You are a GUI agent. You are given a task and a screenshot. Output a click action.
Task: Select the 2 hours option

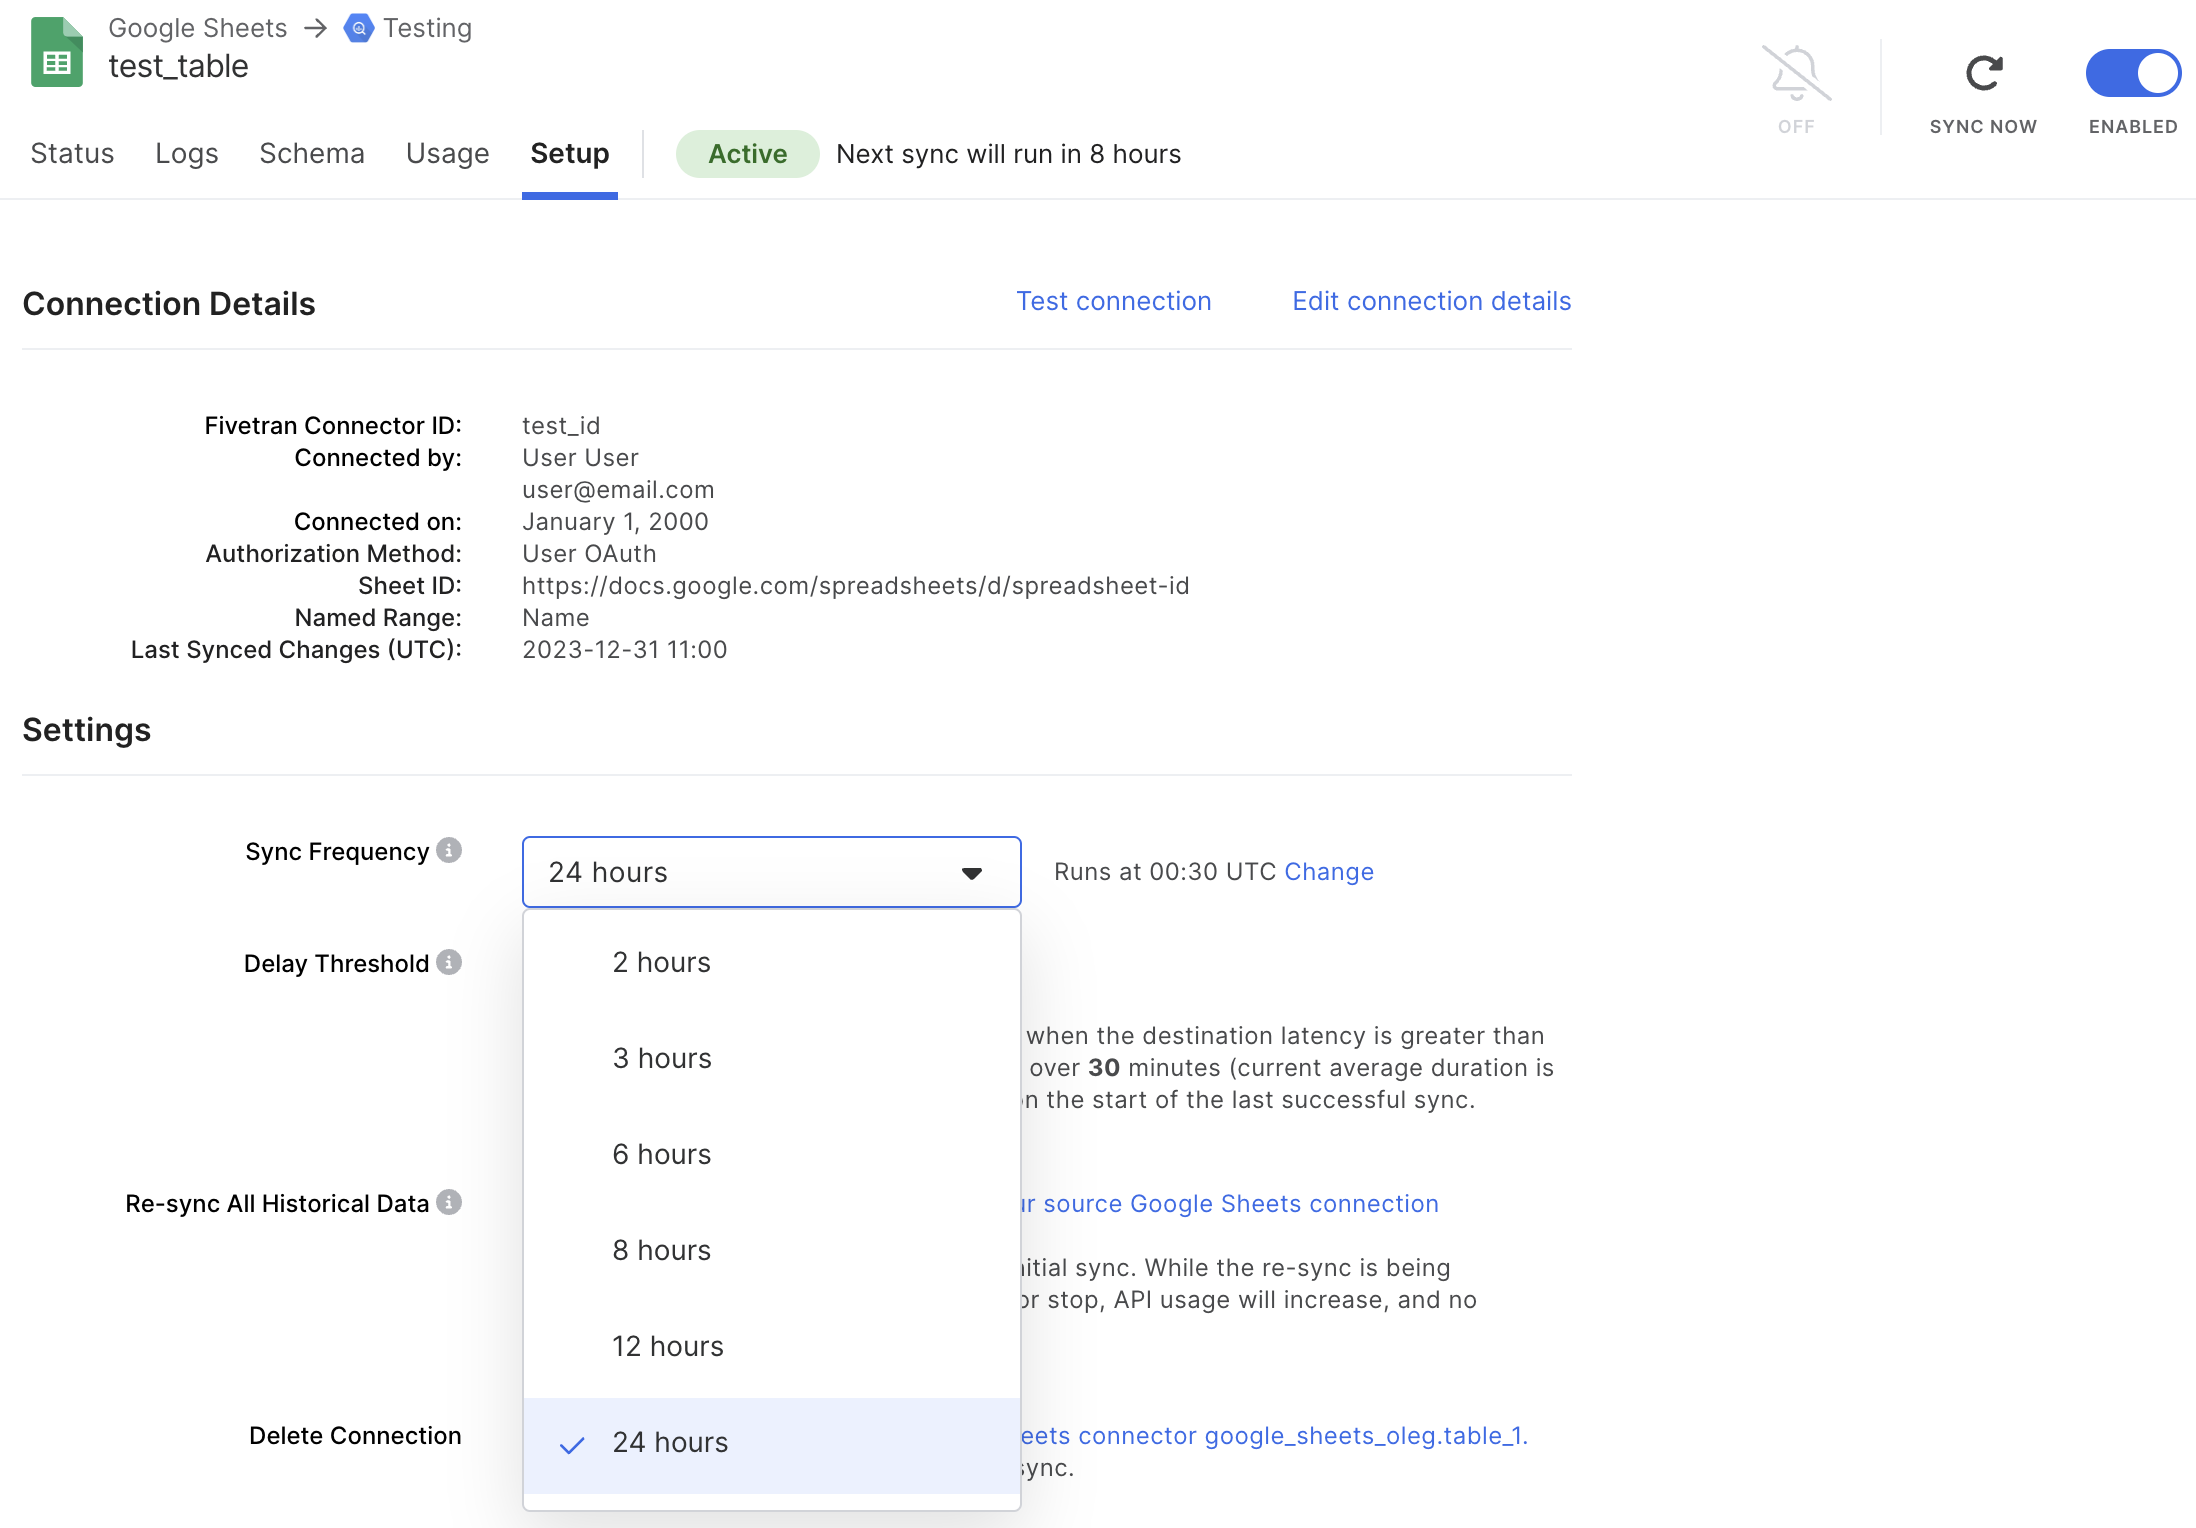tap(771, 962)
